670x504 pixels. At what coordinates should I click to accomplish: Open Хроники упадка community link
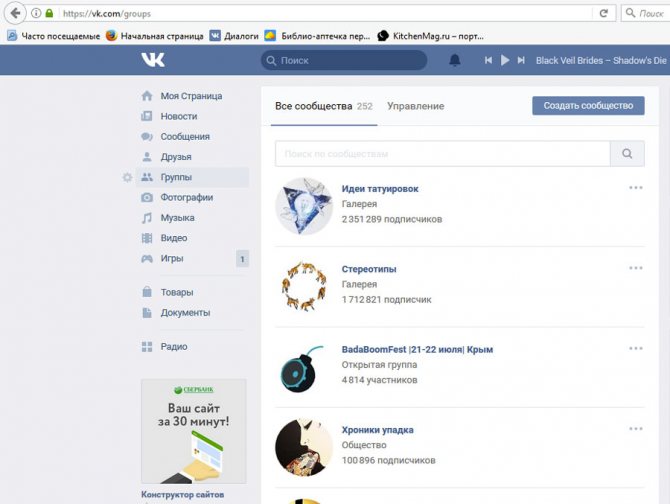377,430
